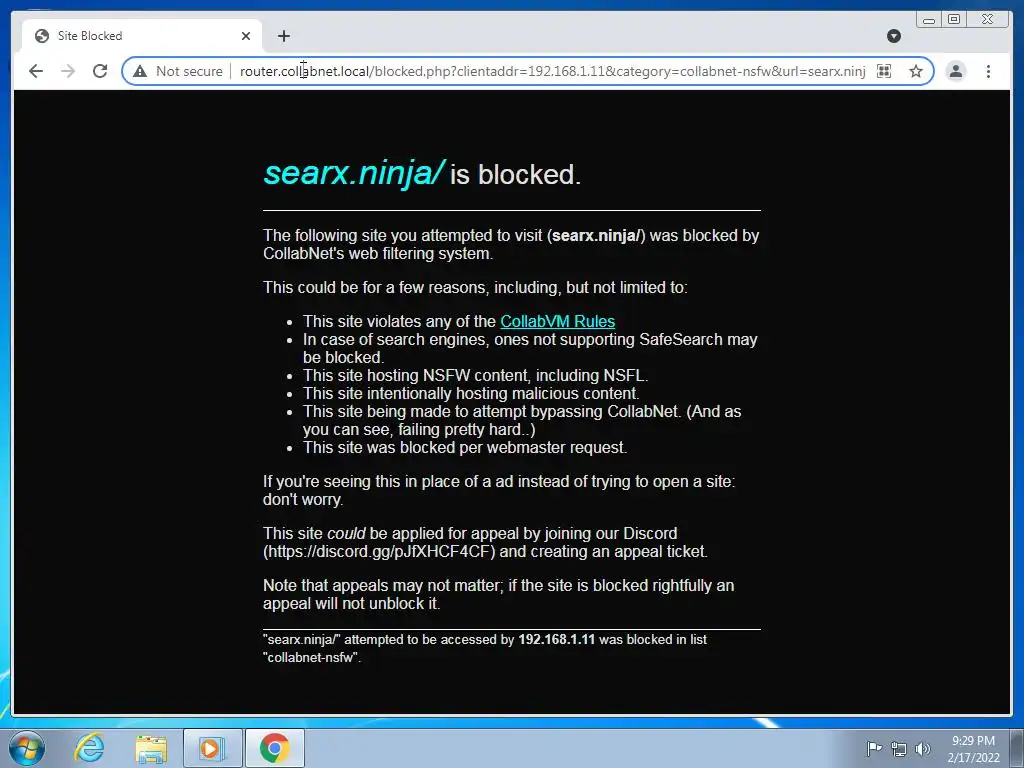1024x768 pixels.
Task: Open the tab search dropdown arrow
Action: point(894,36)
